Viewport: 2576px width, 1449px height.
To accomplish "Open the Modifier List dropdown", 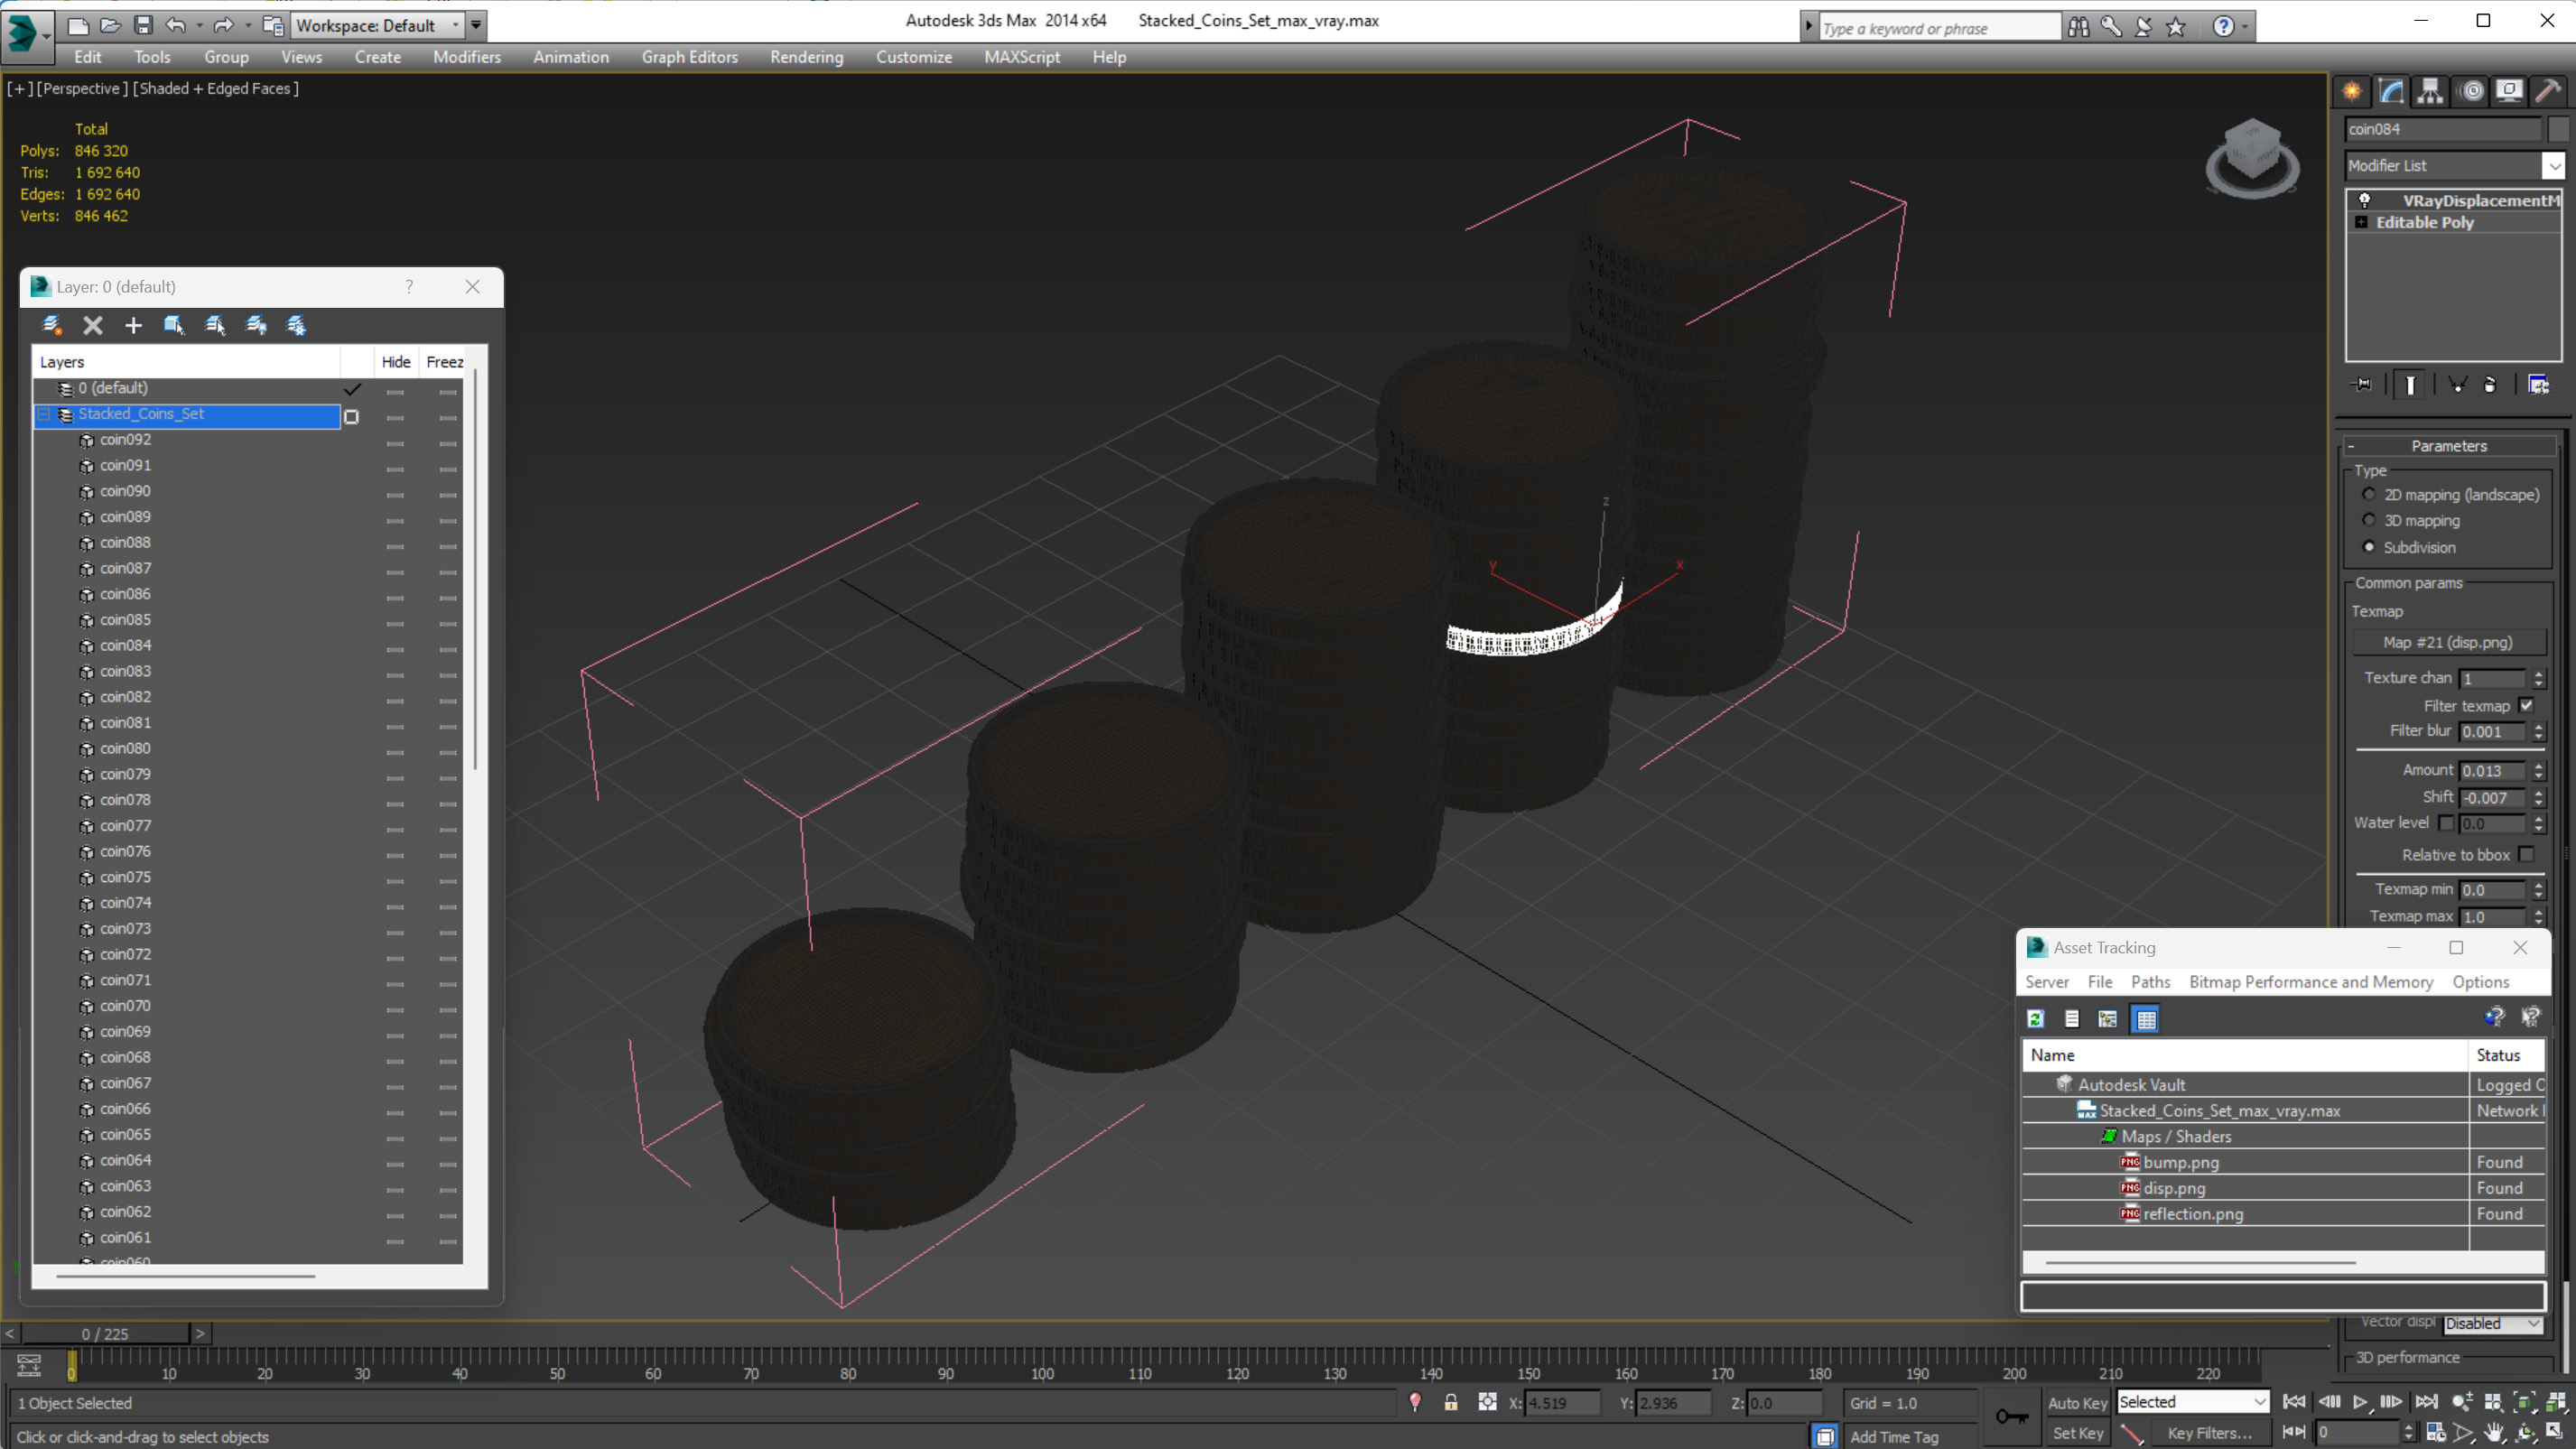I will (2553, 166).
